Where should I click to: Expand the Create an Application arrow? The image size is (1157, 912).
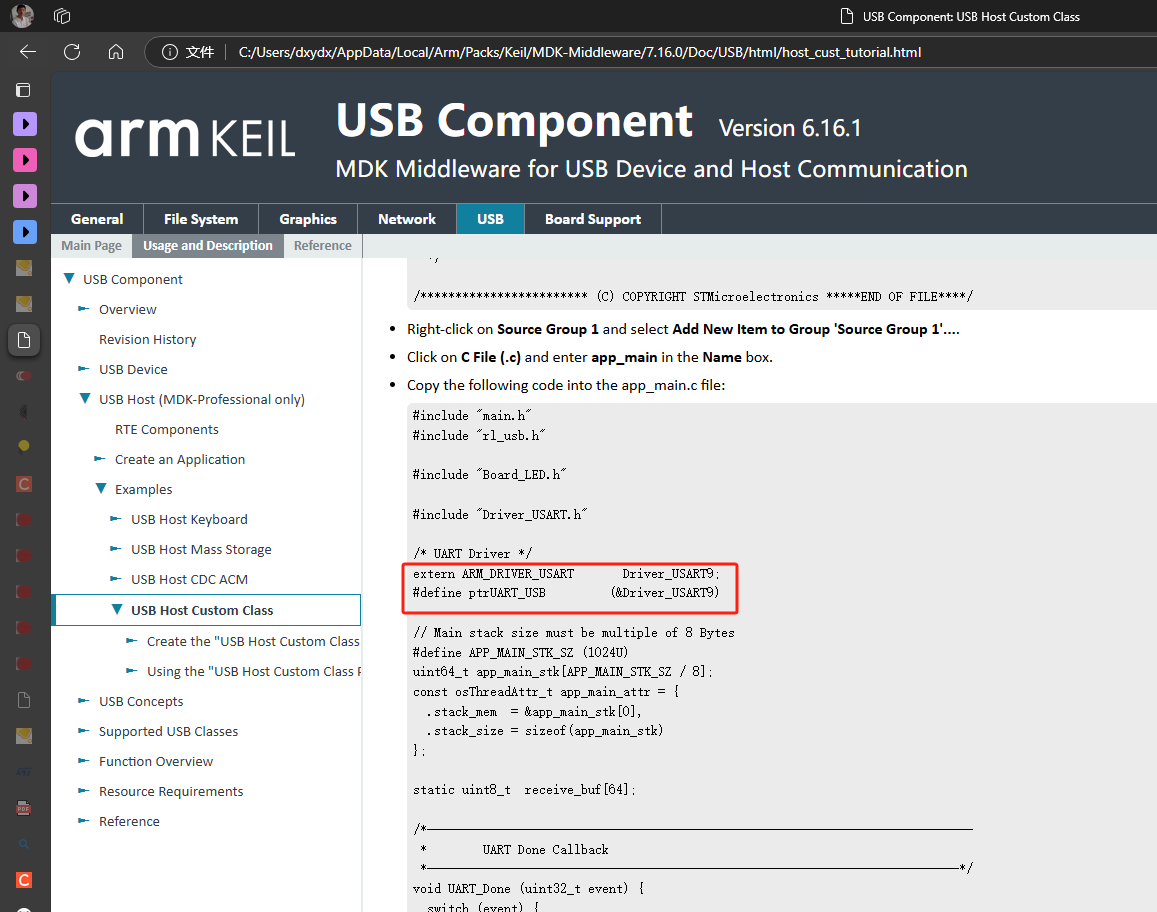tap(100, 458)
